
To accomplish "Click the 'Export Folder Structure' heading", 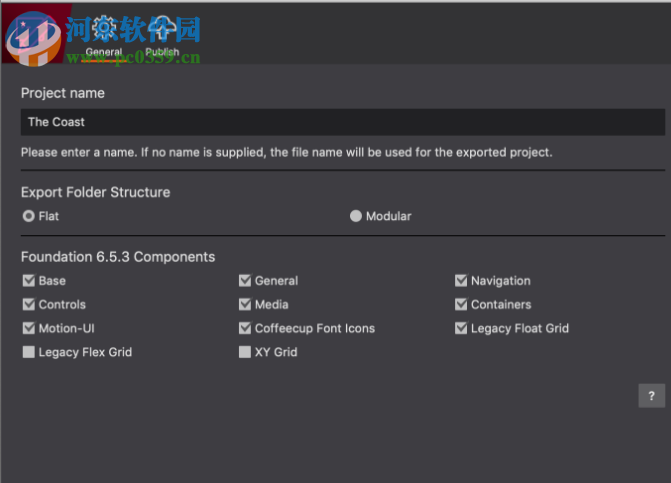I will pyautogui.click(x=95, y=193).
